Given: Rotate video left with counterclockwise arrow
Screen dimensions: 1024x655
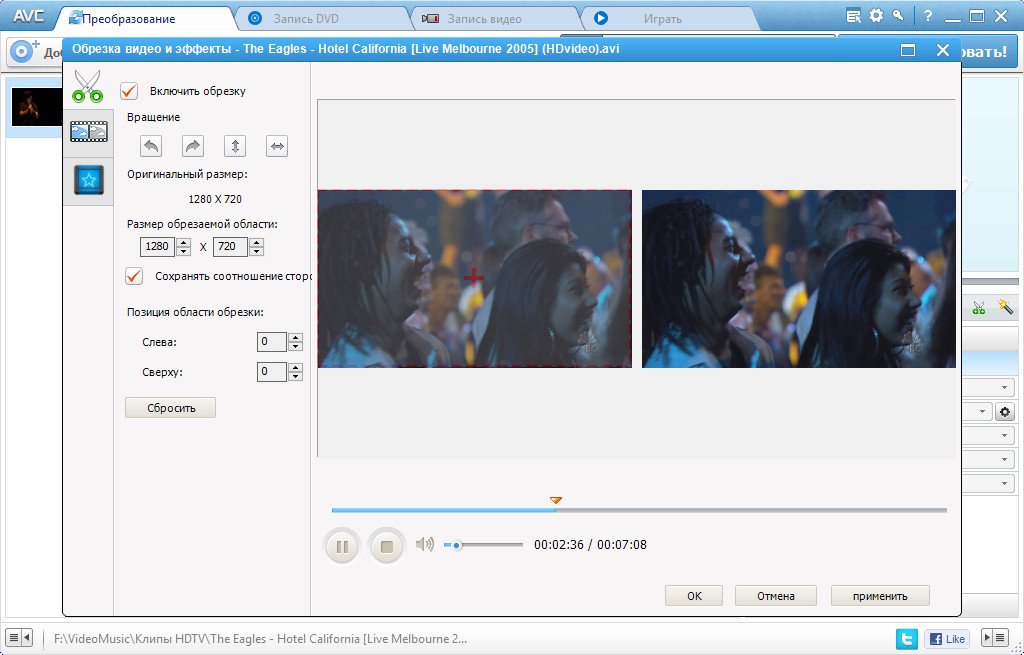Looking at the screenshot, I should point(150,147).
